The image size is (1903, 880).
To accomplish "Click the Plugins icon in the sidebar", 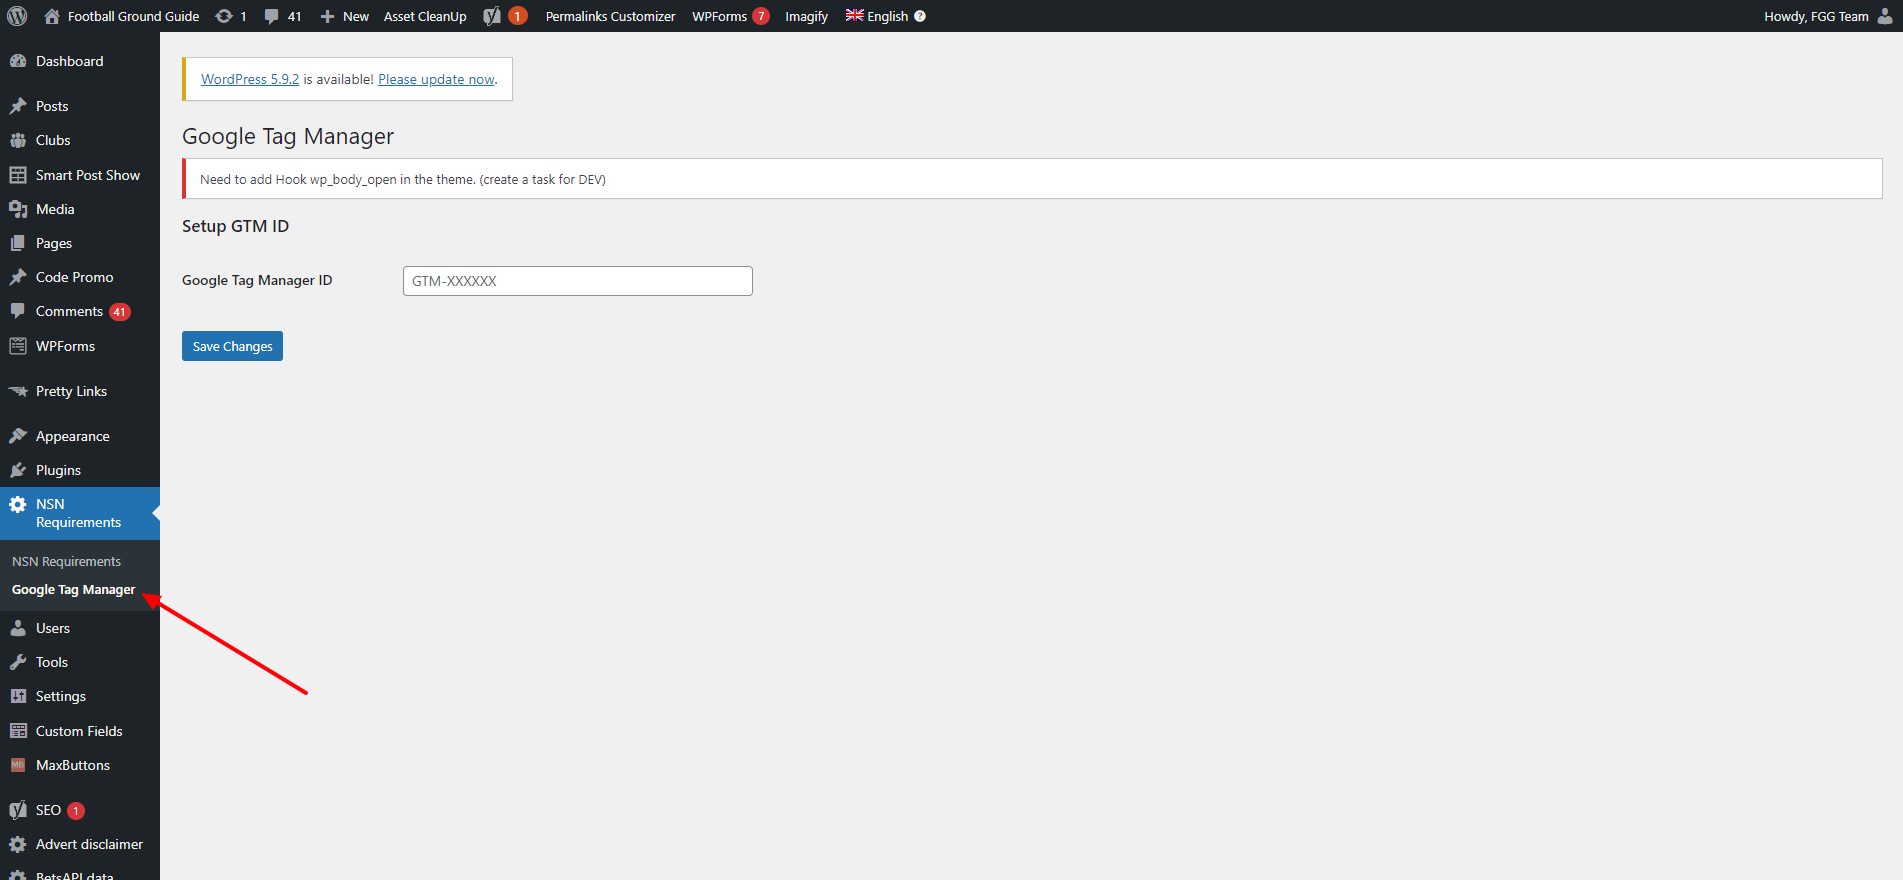I will click(x=18, y=470).
